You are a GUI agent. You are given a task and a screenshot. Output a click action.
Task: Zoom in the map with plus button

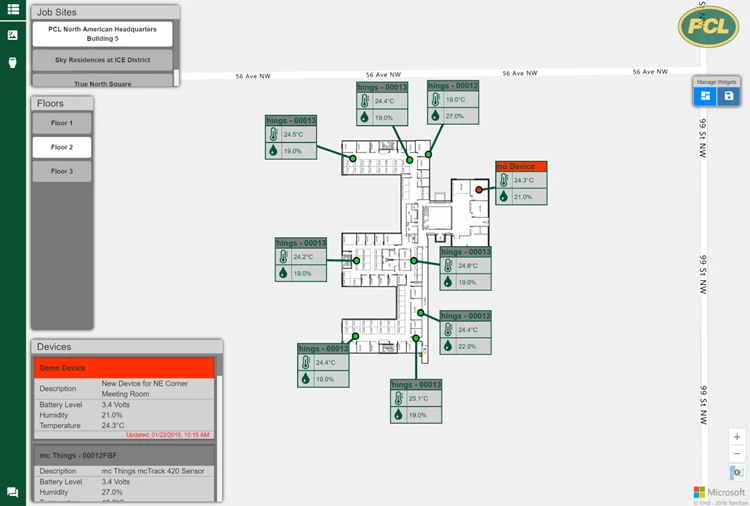[x=737, y=437]
